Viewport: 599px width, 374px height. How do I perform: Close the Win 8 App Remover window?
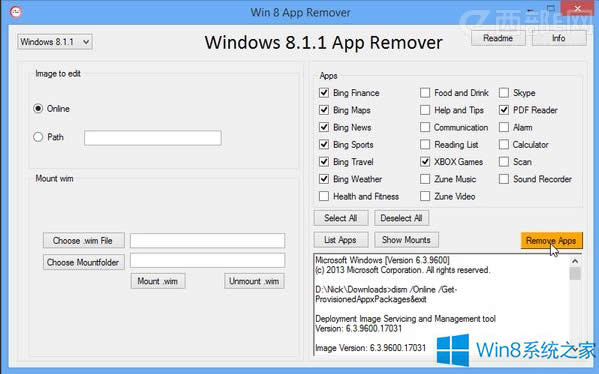click(x=578, y=8)
